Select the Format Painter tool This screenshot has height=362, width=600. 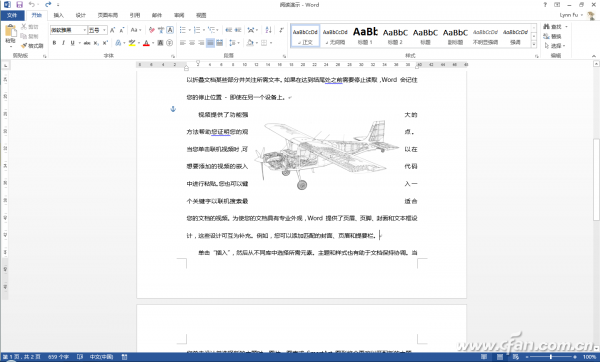pos(33,46)
